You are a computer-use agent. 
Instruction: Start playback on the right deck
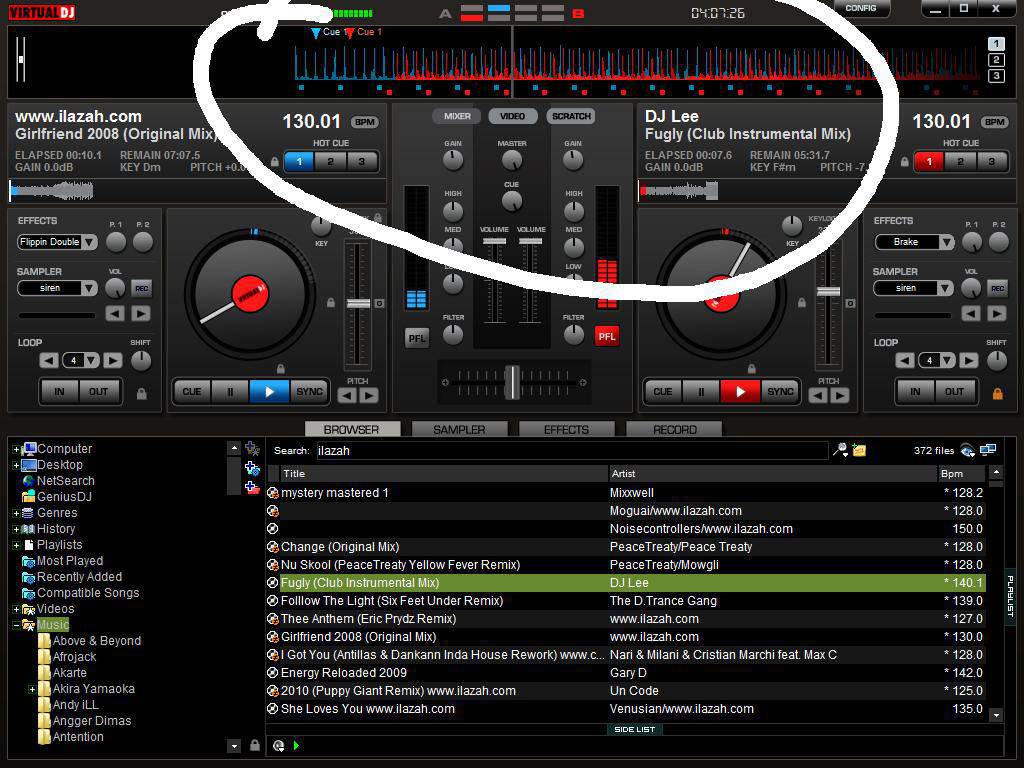point(740,392)
